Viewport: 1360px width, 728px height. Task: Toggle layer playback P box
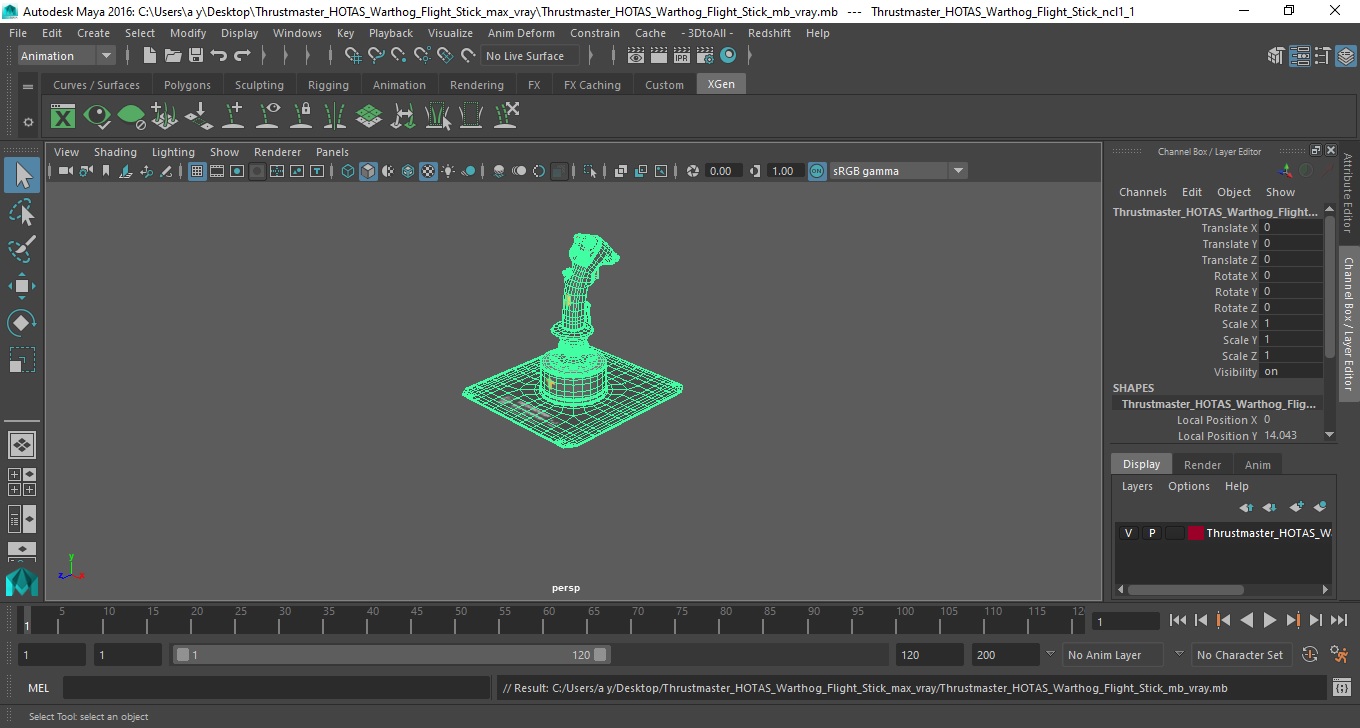(1151, 533)
